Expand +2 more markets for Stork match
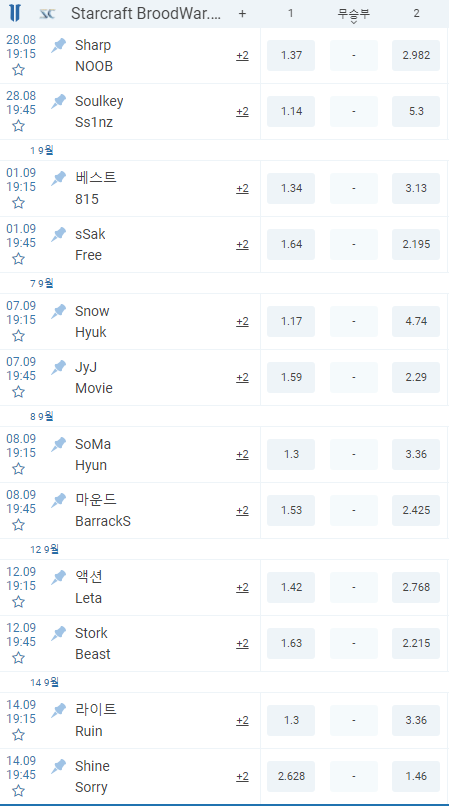This screenshot has height=806, width=449. tap(242, 644)
